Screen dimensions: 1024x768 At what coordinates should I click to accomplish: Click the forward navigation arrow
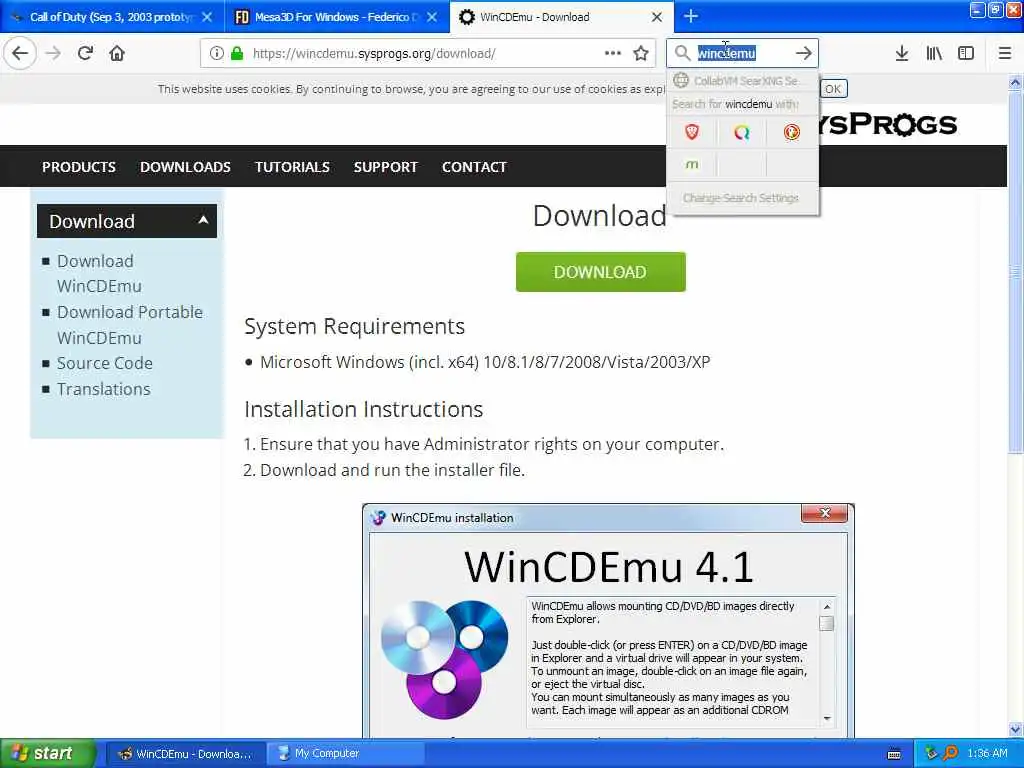pyautogui.click(x=53, y=53)
